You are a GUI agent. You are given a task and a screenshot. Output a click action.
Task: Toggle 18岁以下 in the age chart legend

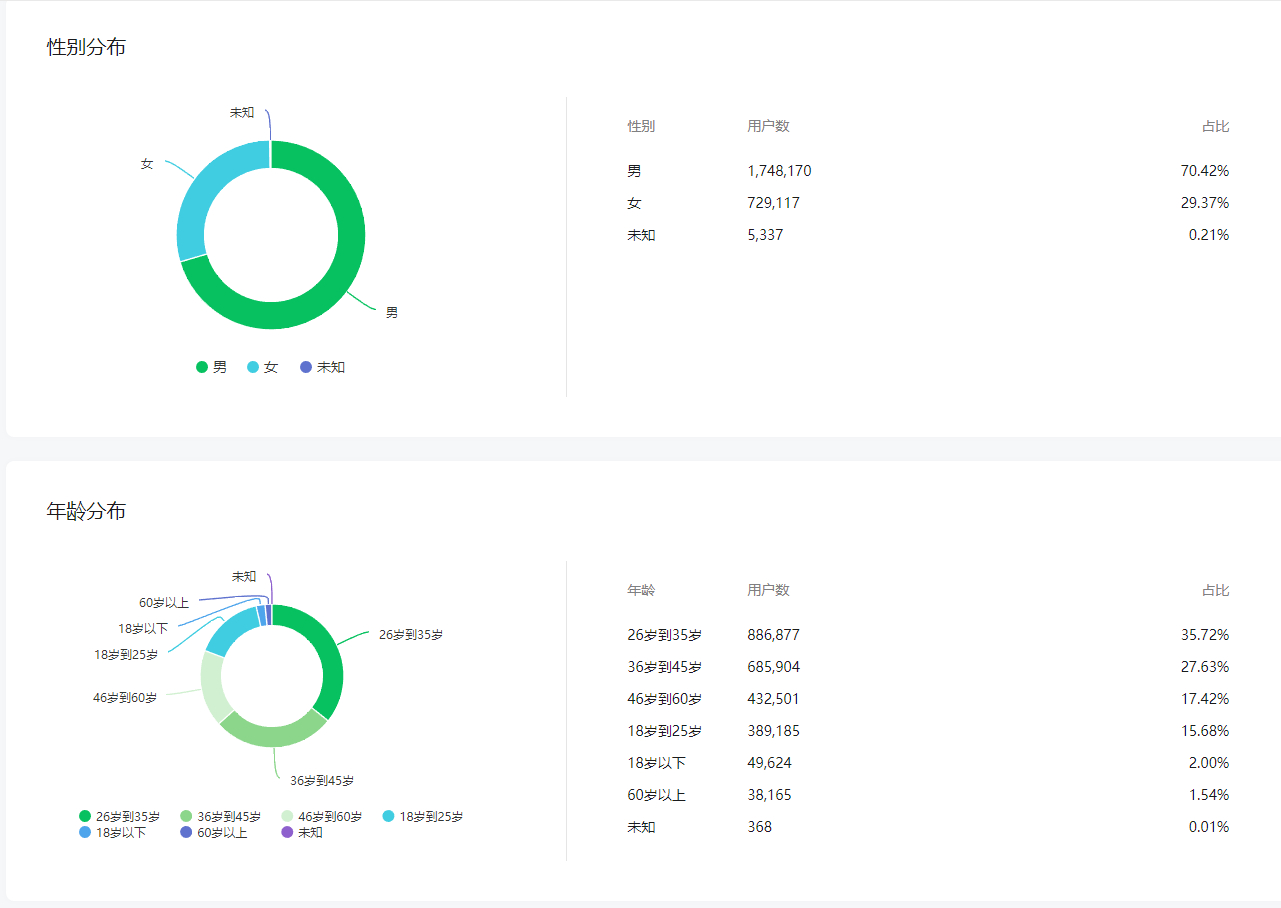[x=112, y=832]
